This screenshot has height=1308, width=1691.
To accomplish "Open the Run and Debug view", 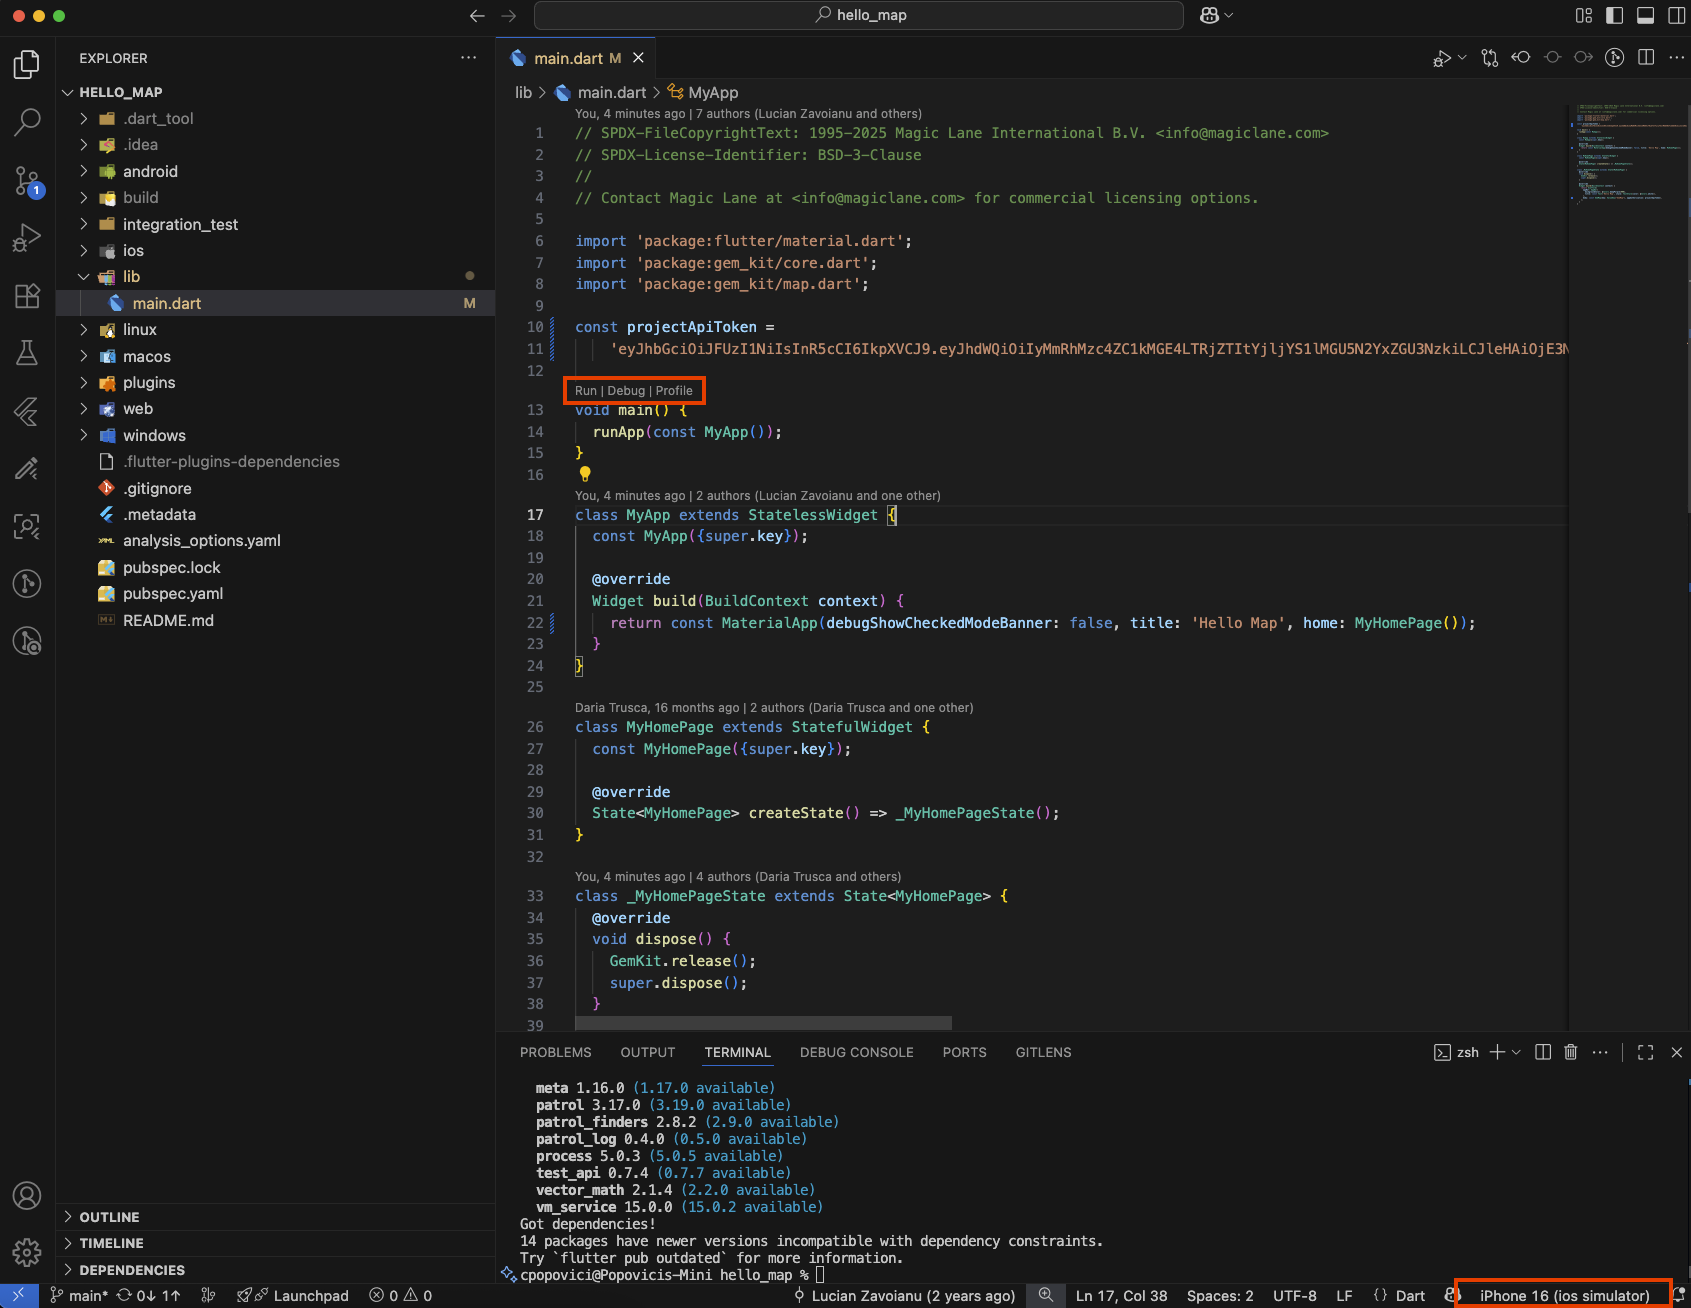I will (27, 238).
